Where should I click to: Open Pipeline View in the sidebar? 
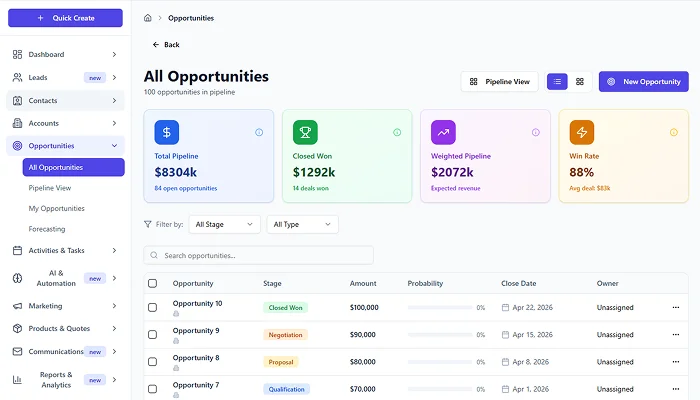click(x=50, y=188)
